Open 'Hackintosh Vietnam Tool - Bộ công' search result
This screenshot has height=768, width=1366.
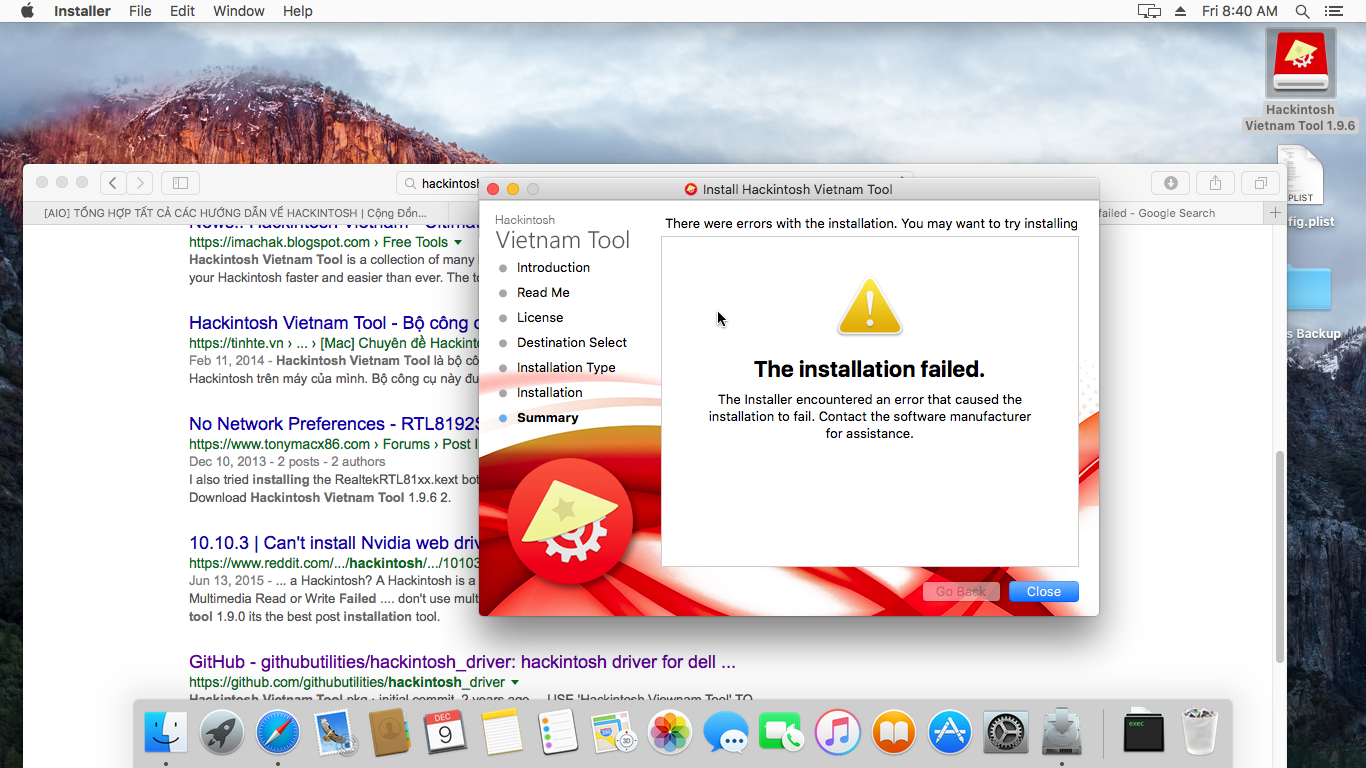(x=334, y=323)
